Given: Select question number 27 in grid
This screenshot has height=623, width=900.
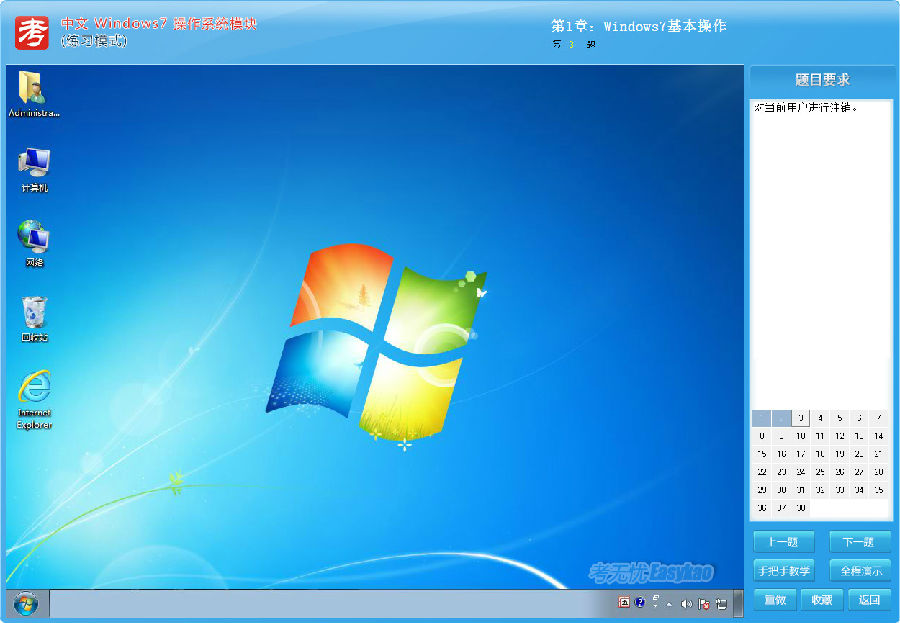Looking at the screenshot, I should (859, 472).
